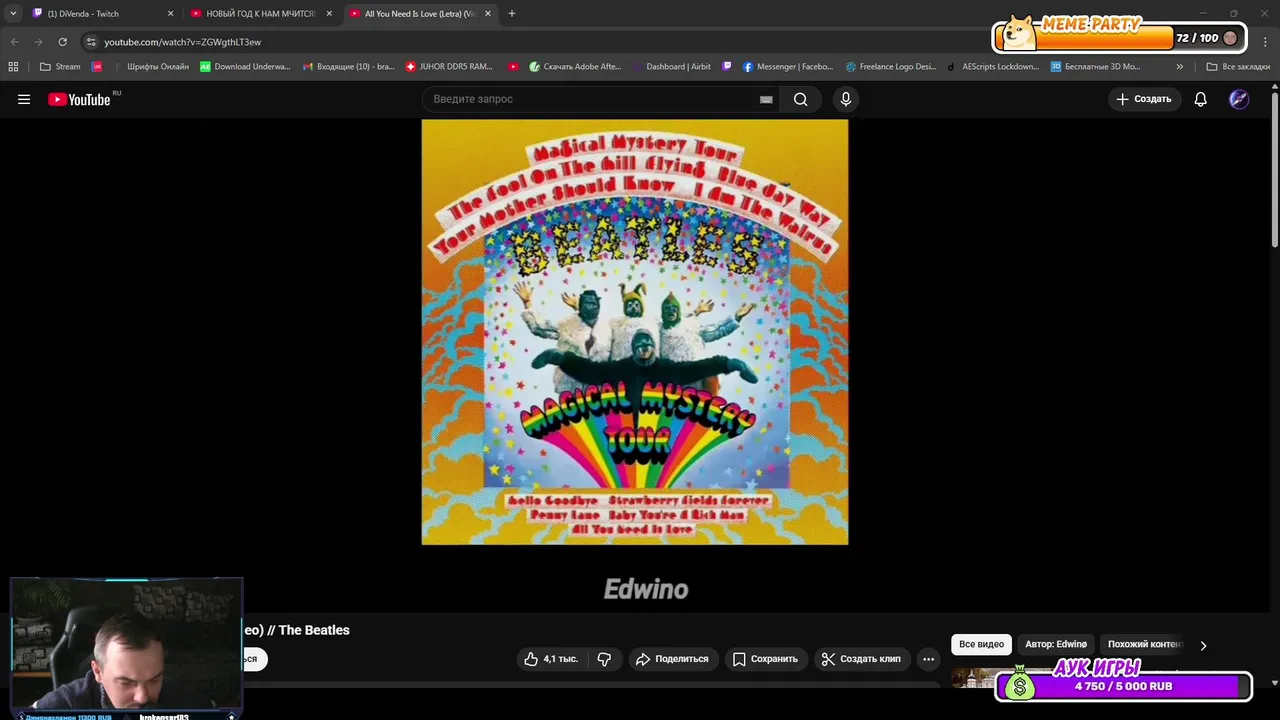This screenshot has width=1280, height=720.
Task: Select the Все видео chip
Action: click(x=981, y=644)
